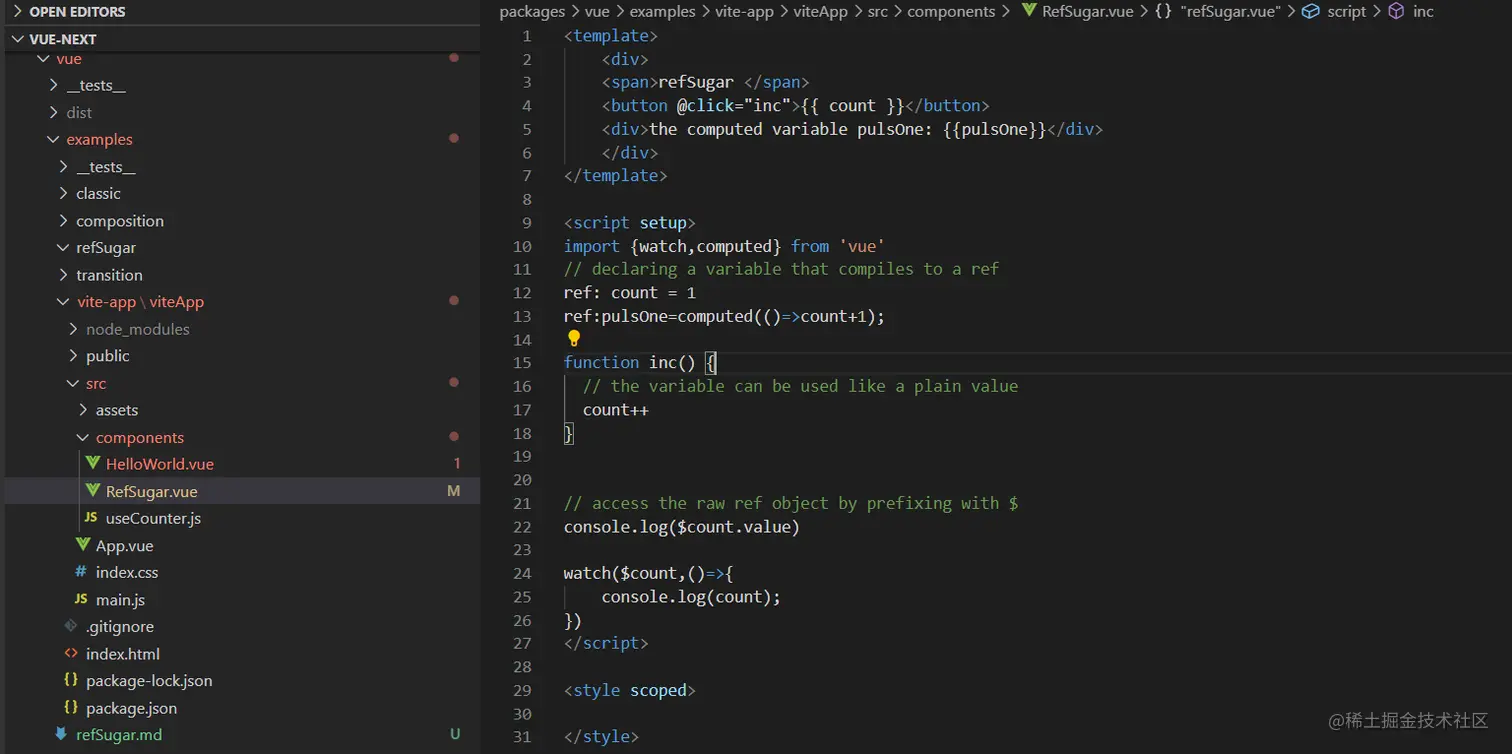Screen dimensions: 1512x754
Task: Click the JS icon beside useCounter.js
Action: (91, 518)
